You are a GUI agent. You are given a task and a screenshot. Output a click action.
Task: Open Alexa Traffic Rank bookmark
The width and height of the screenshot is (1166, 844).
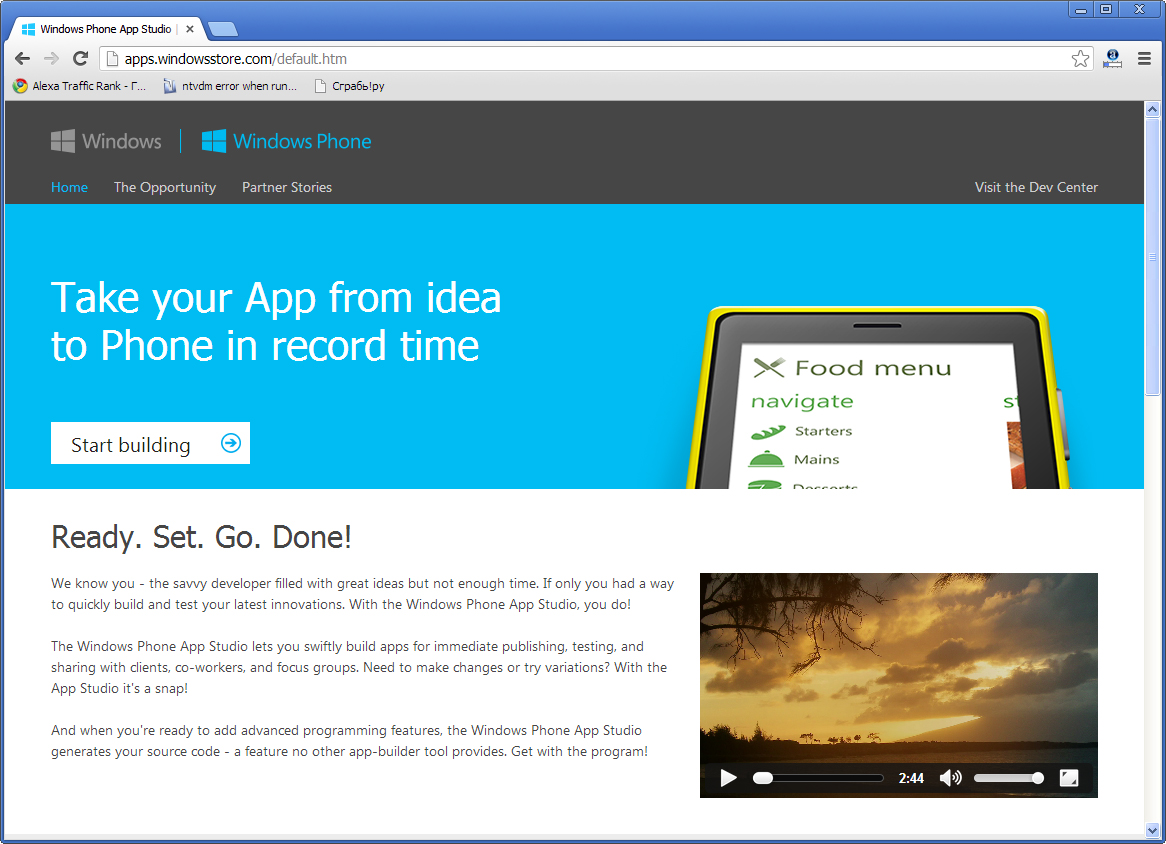point(80,86)
